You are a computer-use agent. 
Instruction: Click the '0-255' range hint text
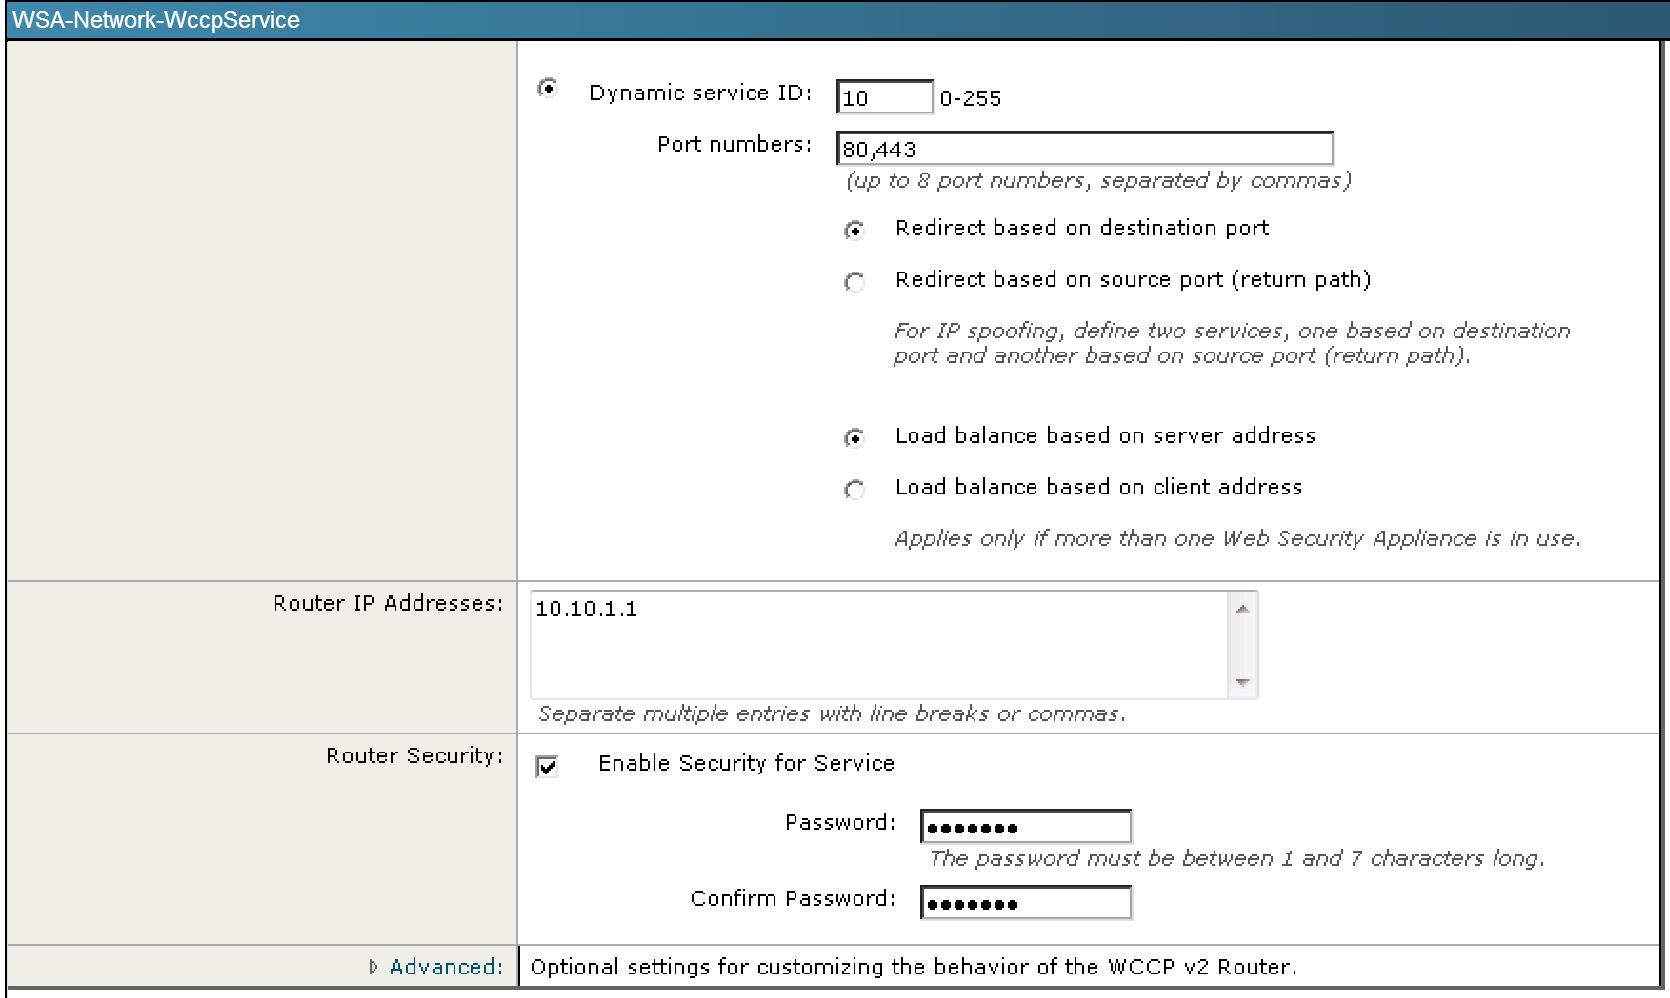coord(970,98)
